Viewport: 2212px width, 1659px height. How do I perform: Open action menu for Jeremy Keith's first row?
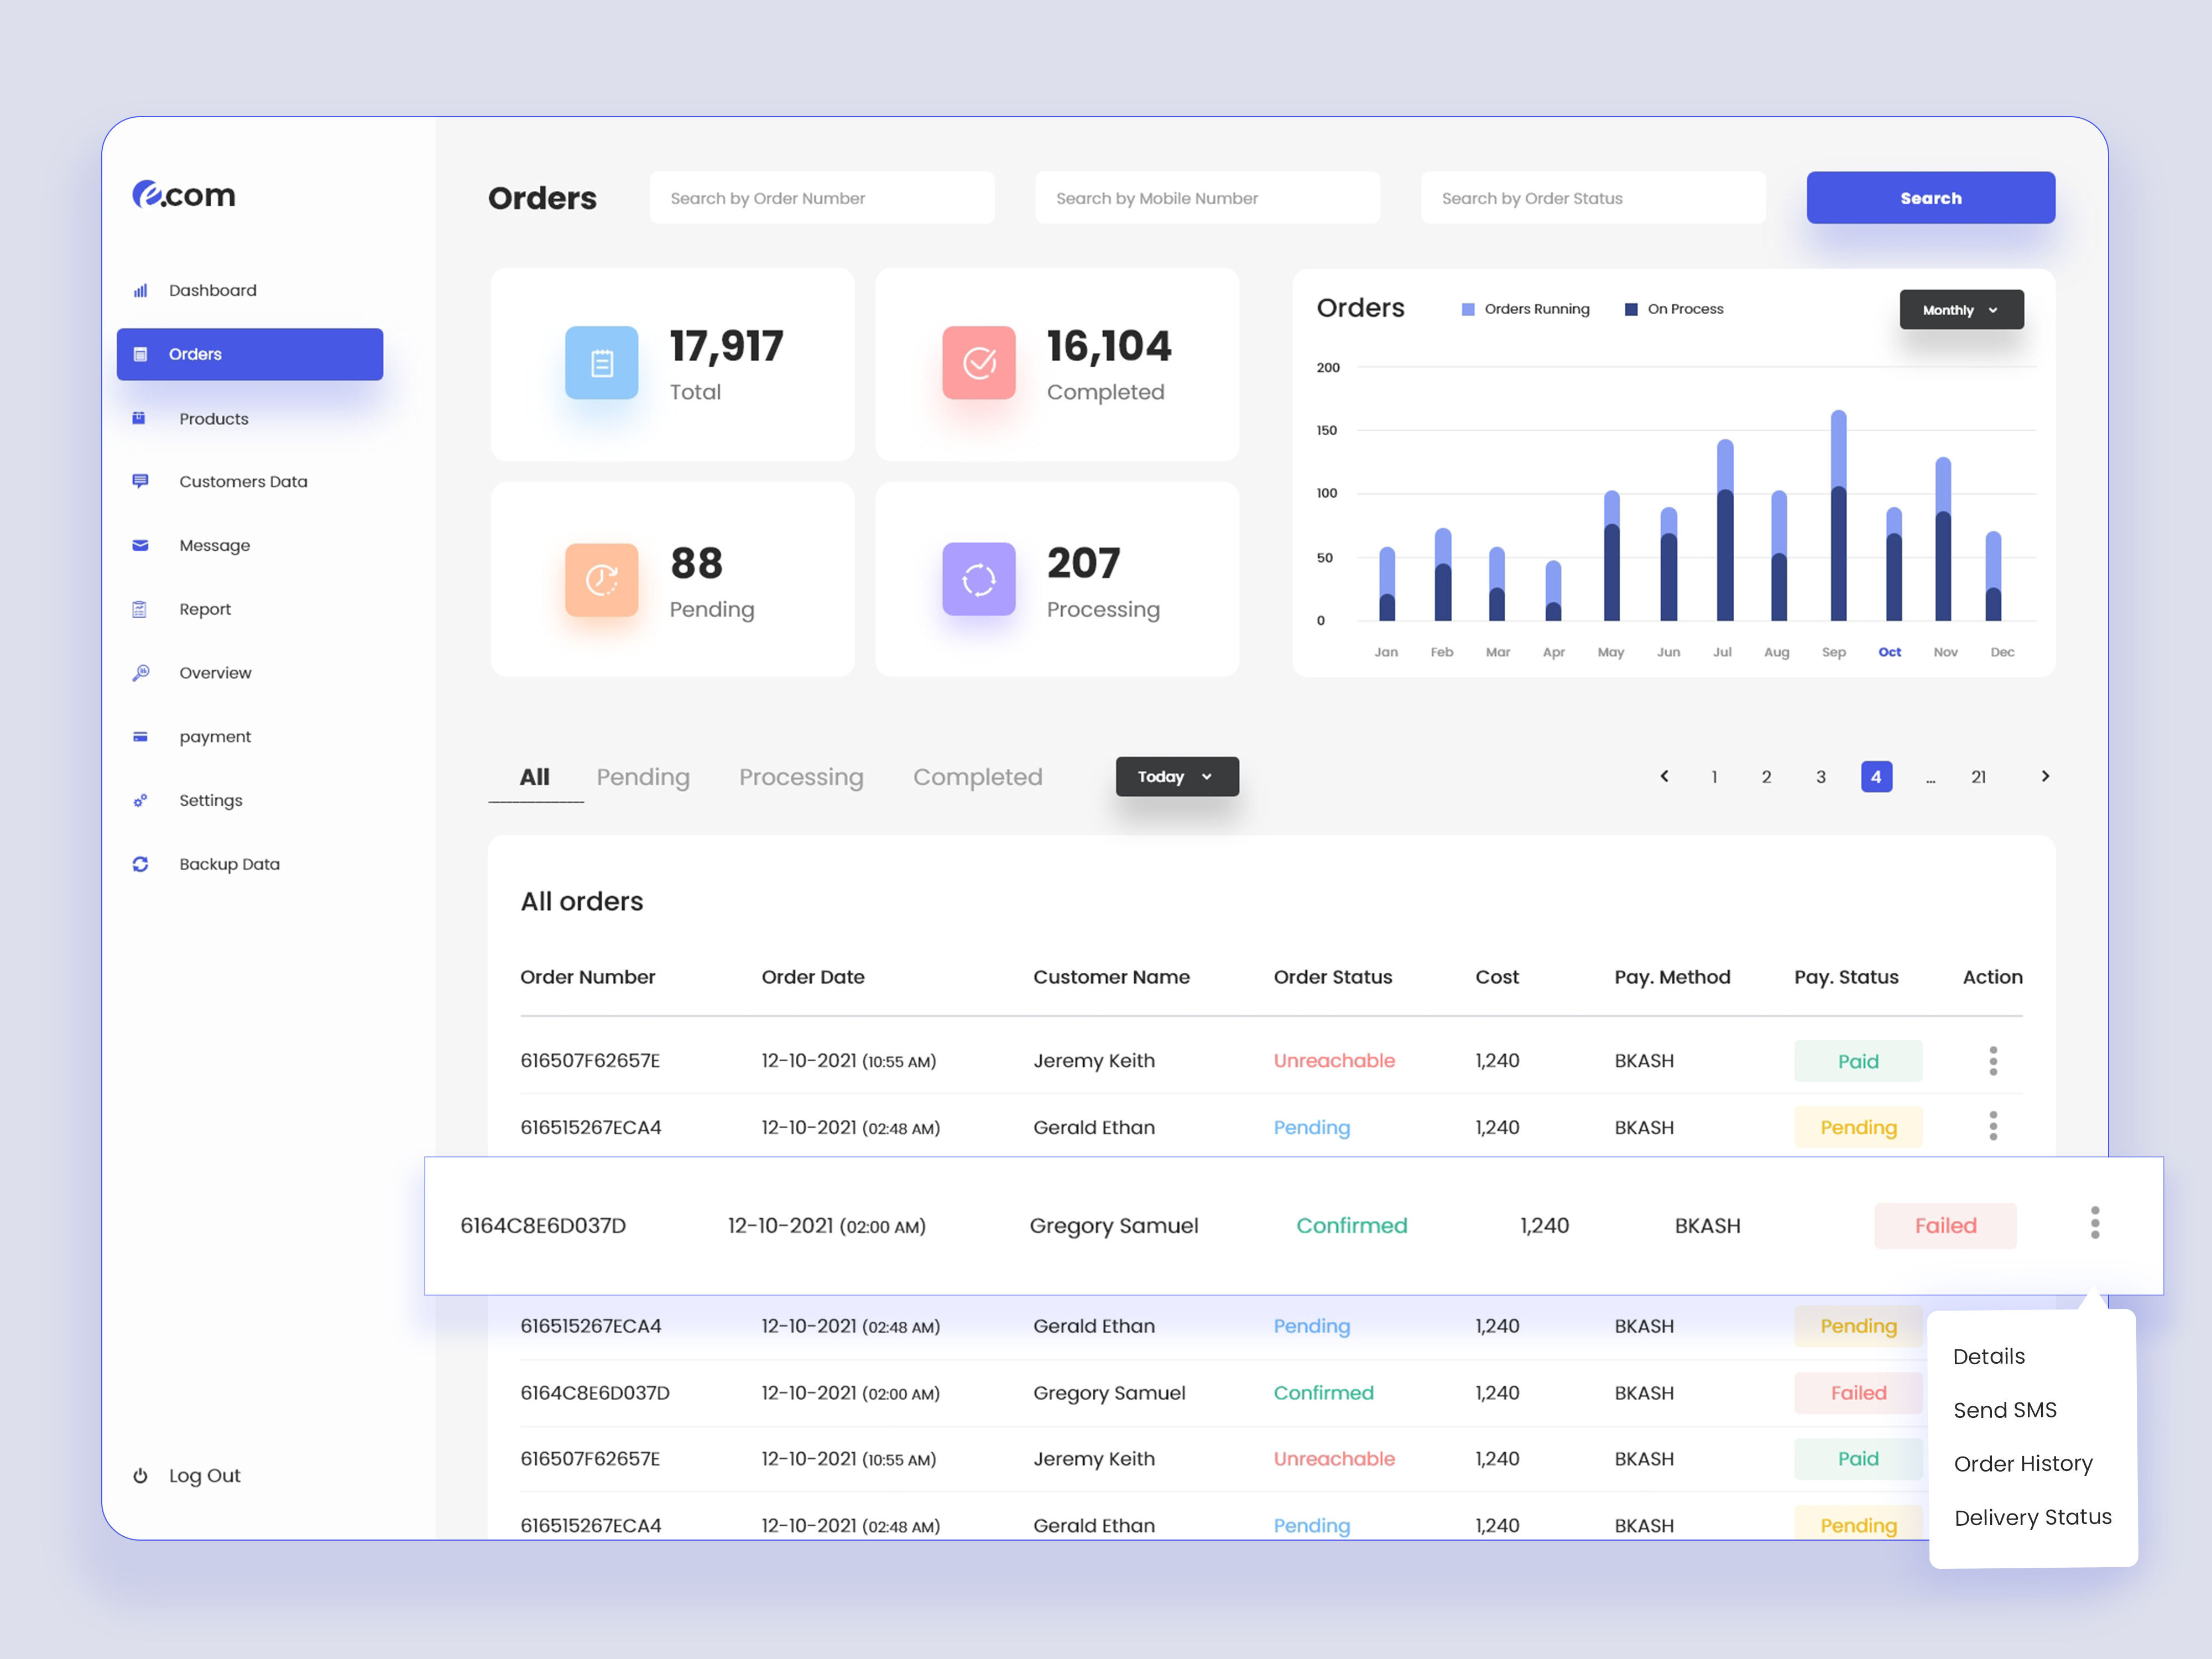[1992, 1061]
